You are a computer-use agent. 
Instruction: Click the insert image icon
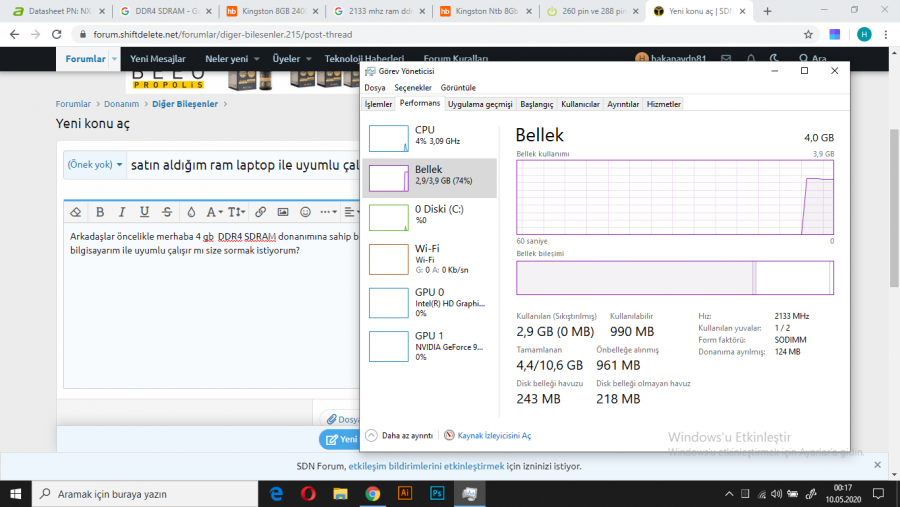point(283,212)
